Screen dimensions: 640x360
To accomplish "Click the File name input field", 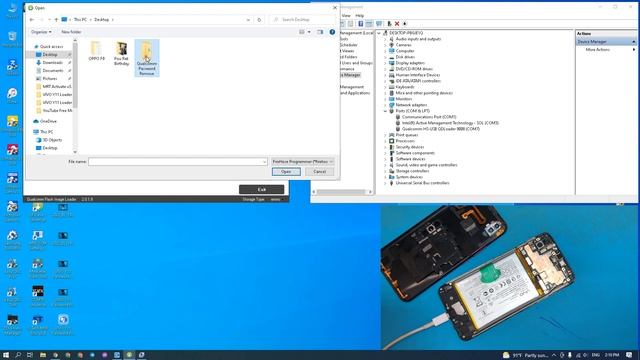I will click(x=178, y=162).
